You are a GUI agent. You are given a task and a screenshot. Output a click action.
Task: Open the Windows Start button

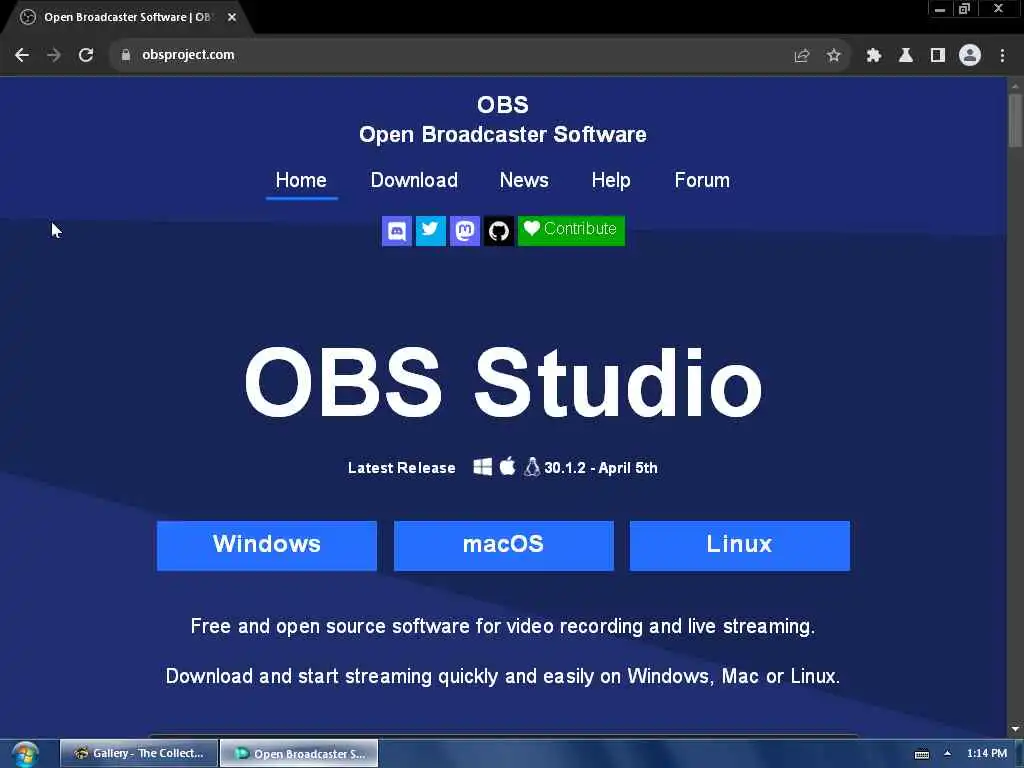25,754
